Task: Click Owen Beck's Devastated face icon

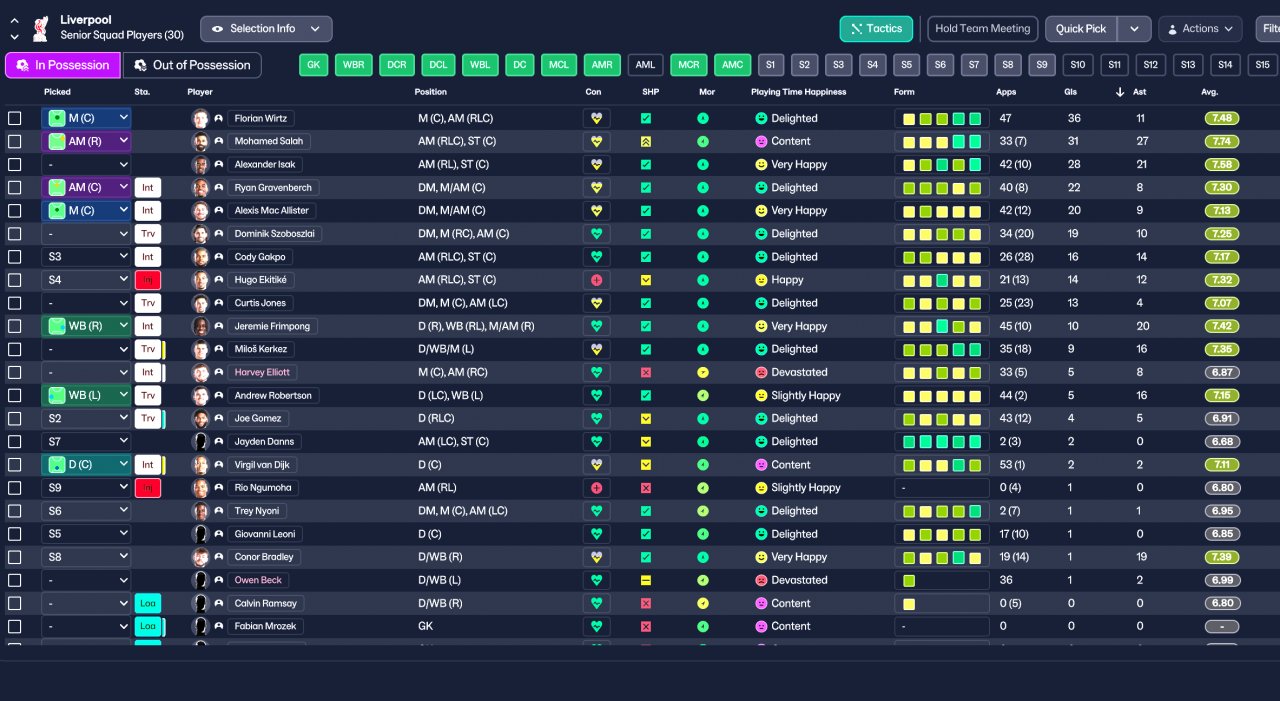Action: pos(761,580)
